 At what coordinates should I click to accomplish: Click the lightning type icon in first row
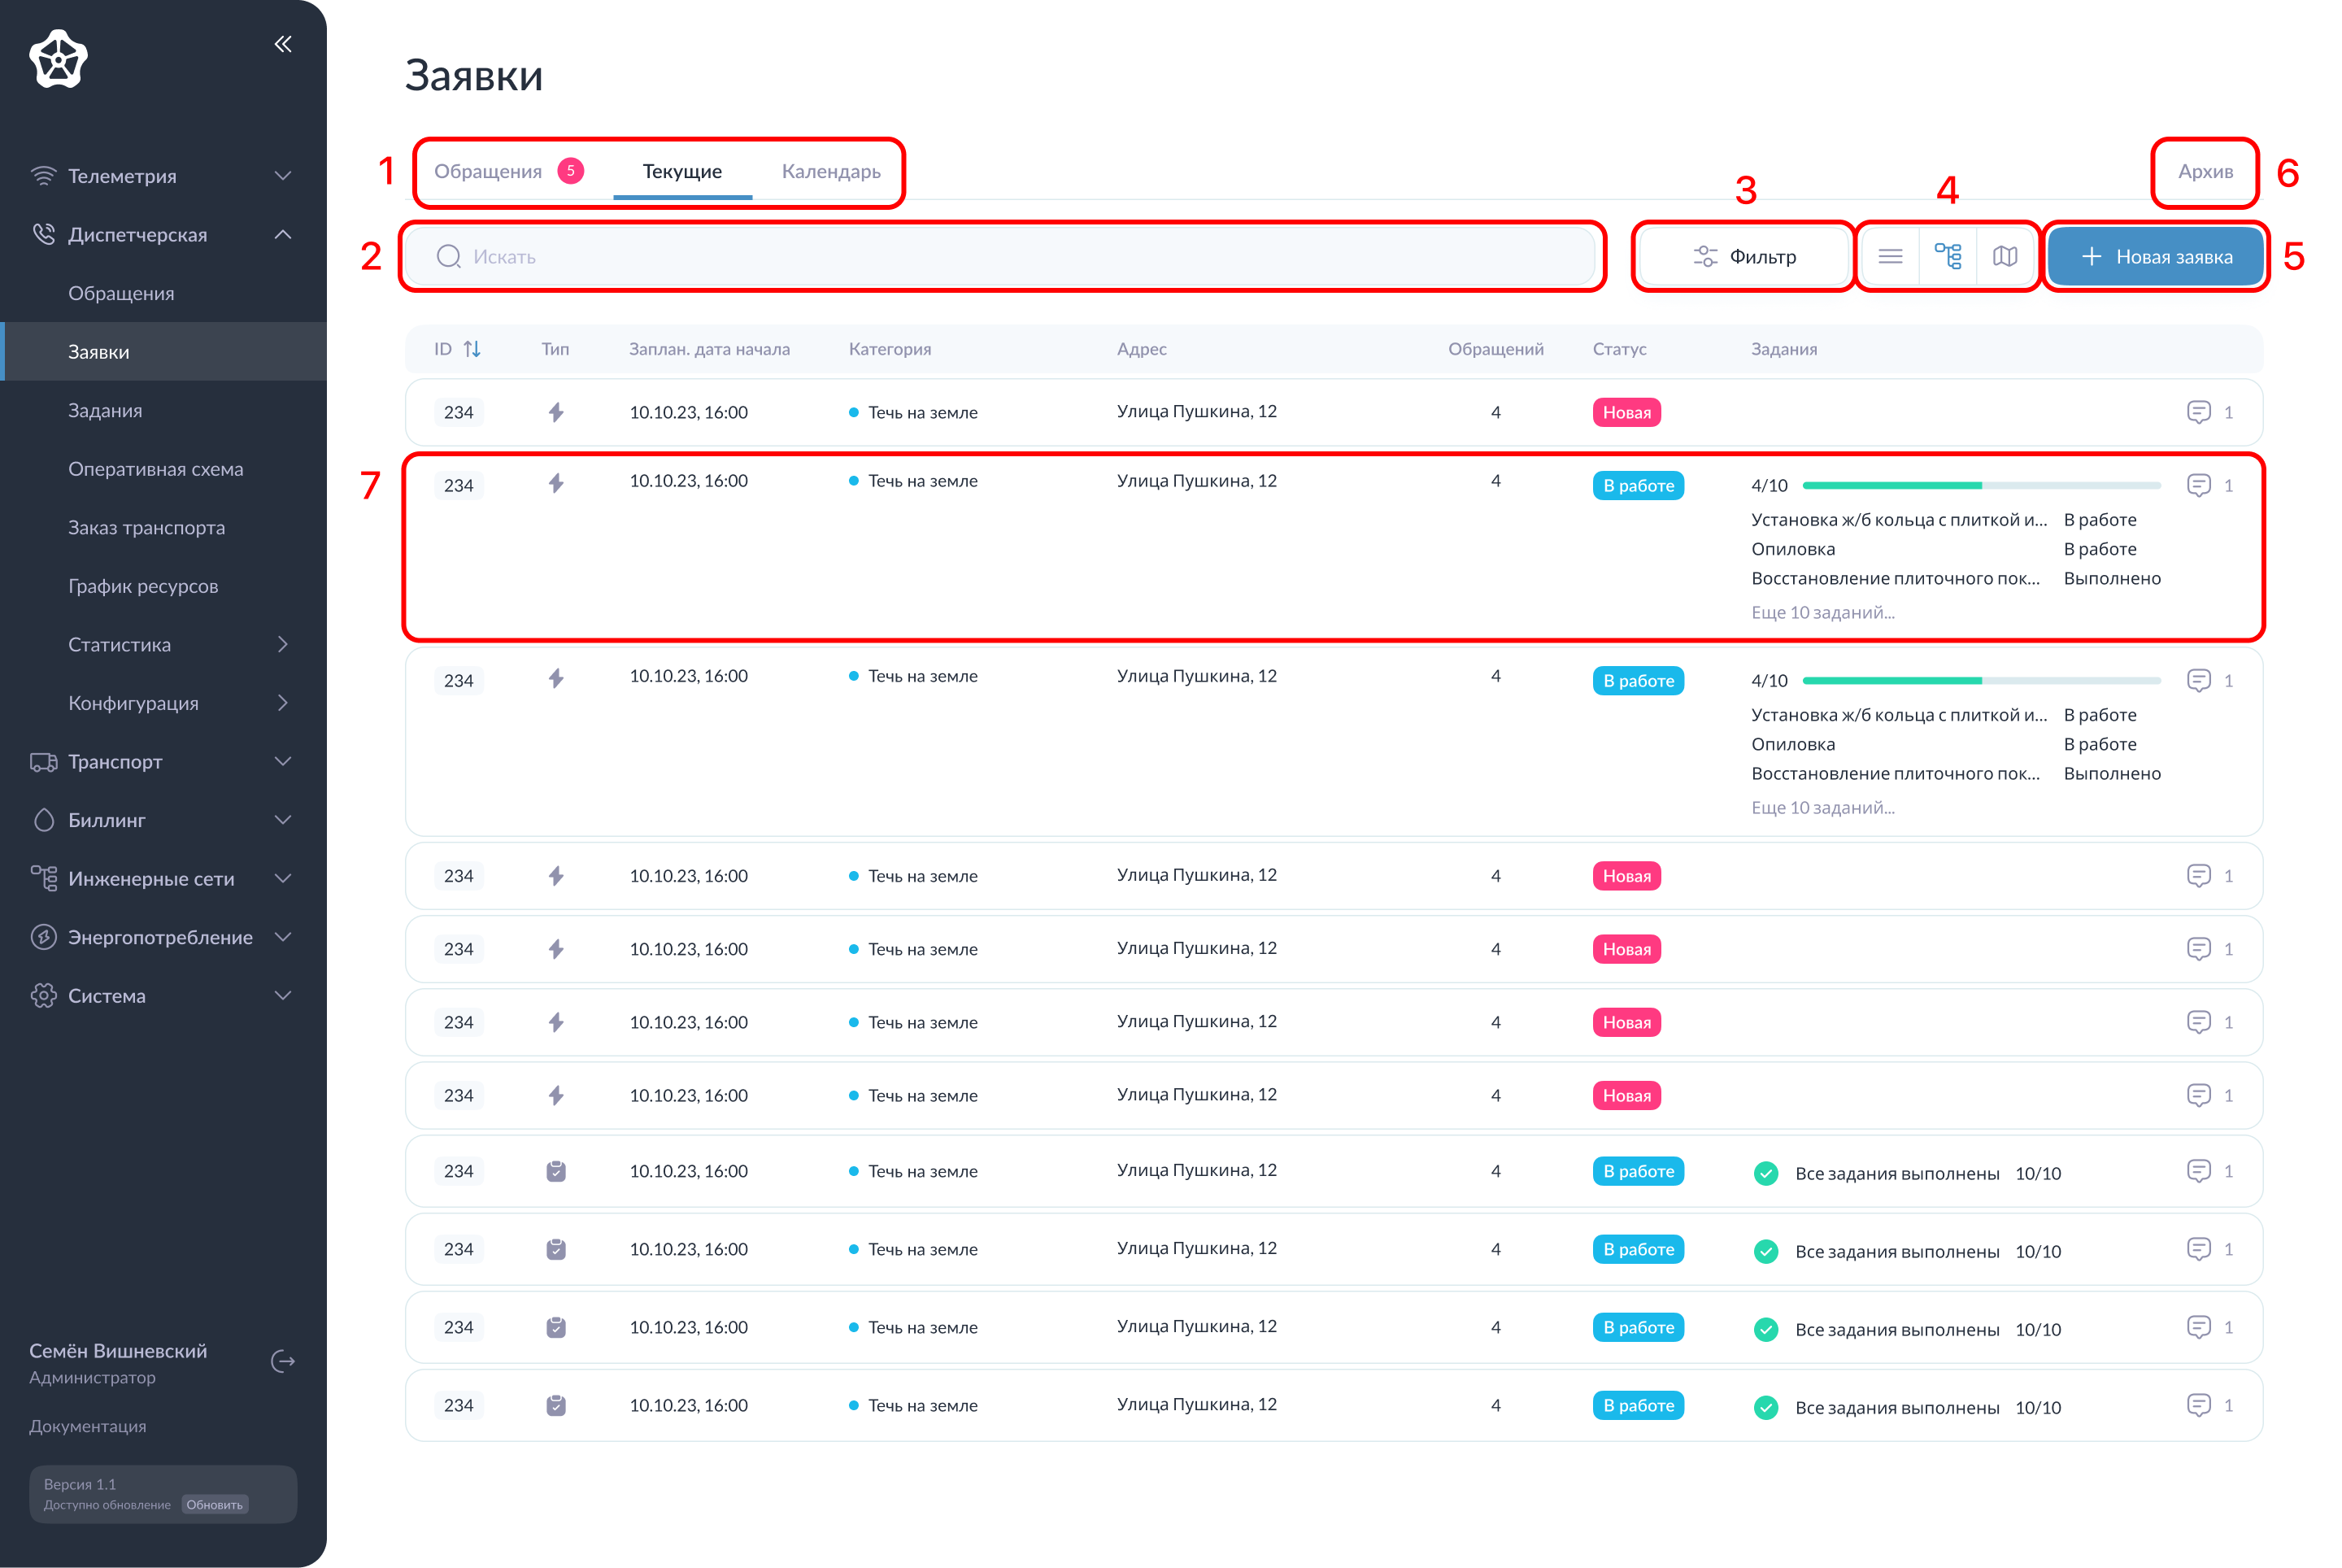click(556, 412)
